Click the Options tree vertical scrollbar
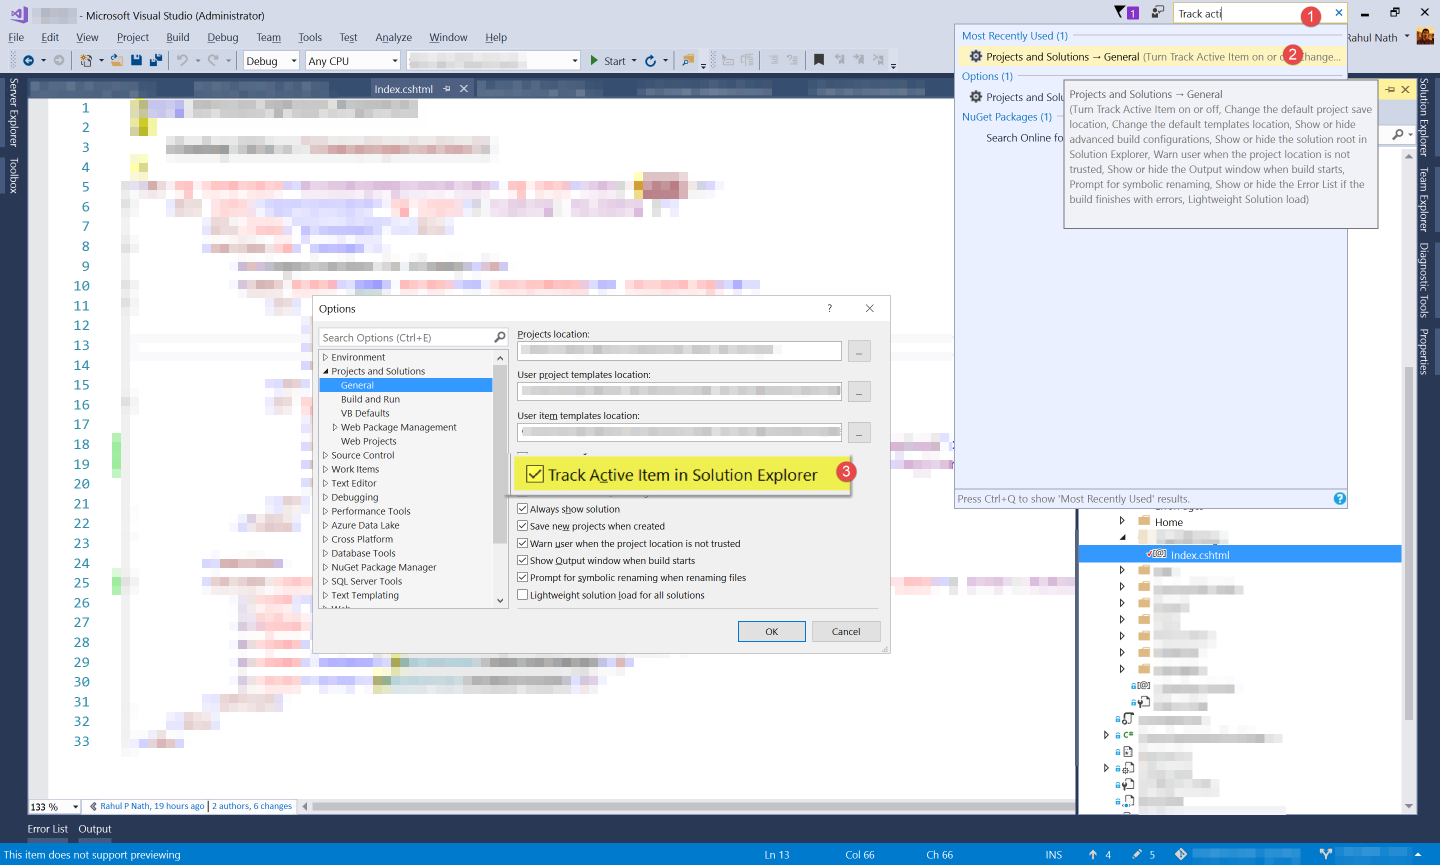This screenshot has height=865, width=1440. (500, 478)
